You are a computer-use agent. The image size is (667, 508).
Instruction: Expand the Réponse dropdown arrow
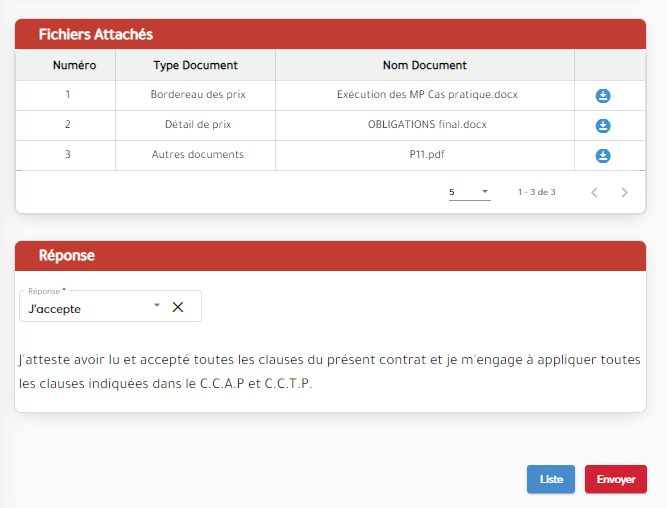pos(157,307)
